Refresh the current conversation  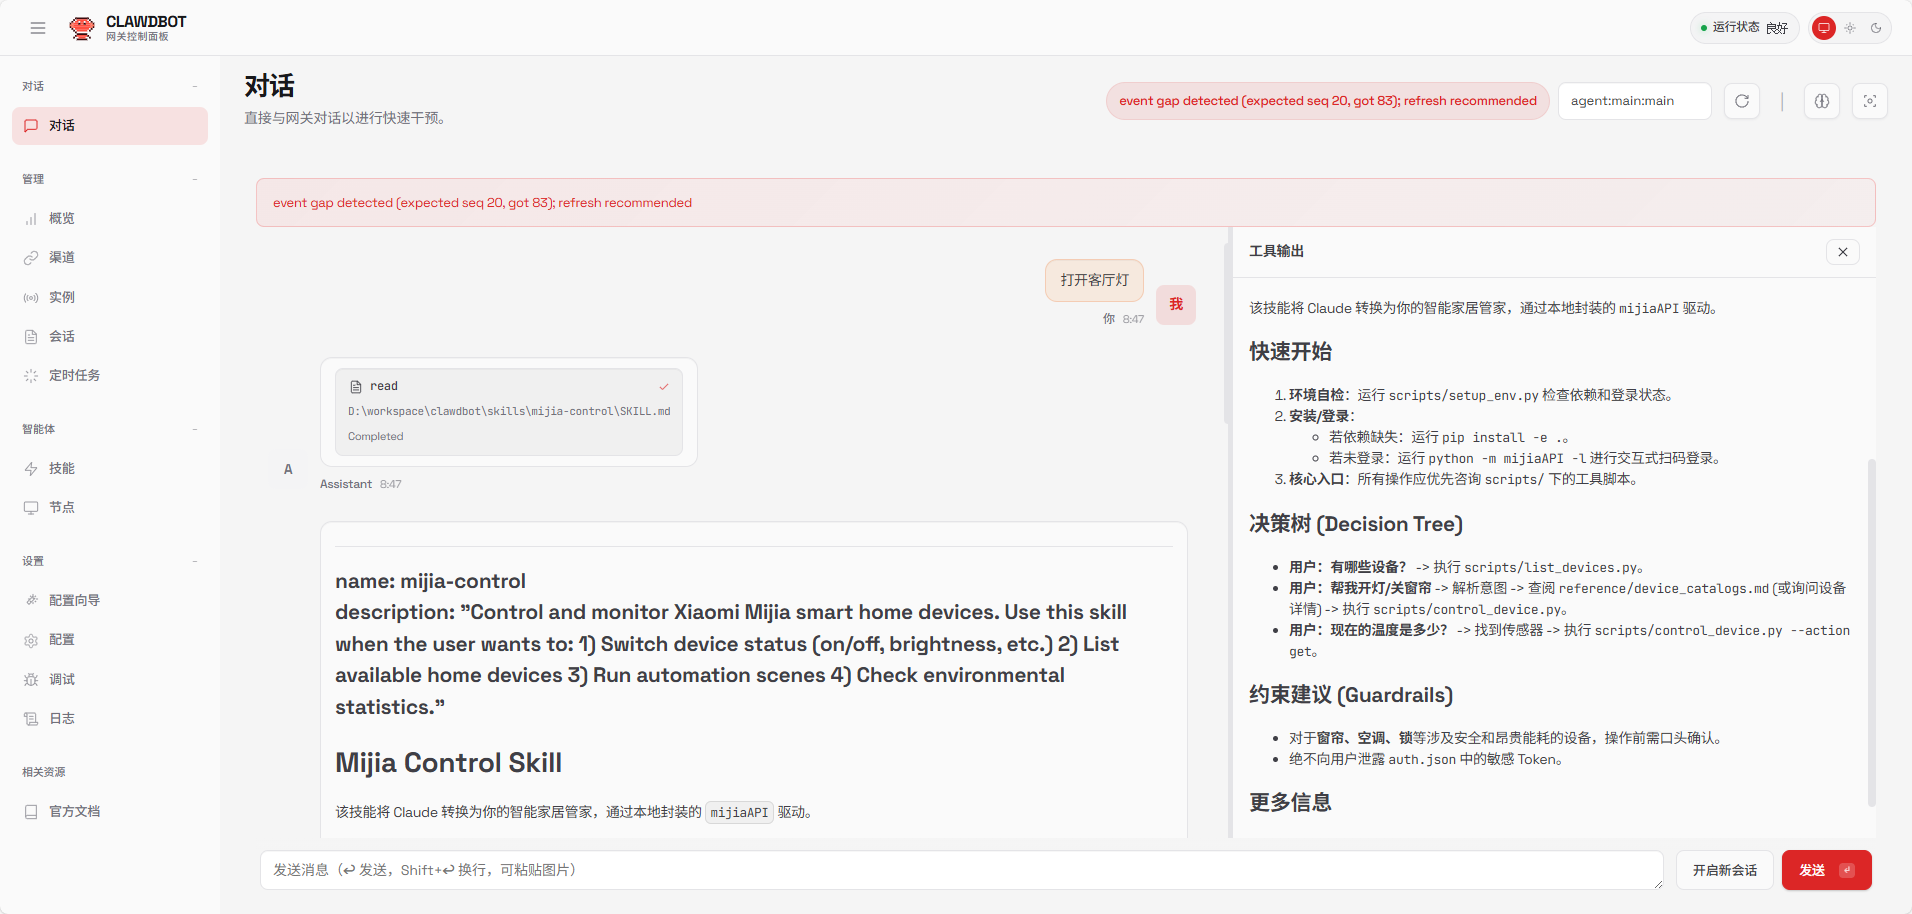point(1742,101)
